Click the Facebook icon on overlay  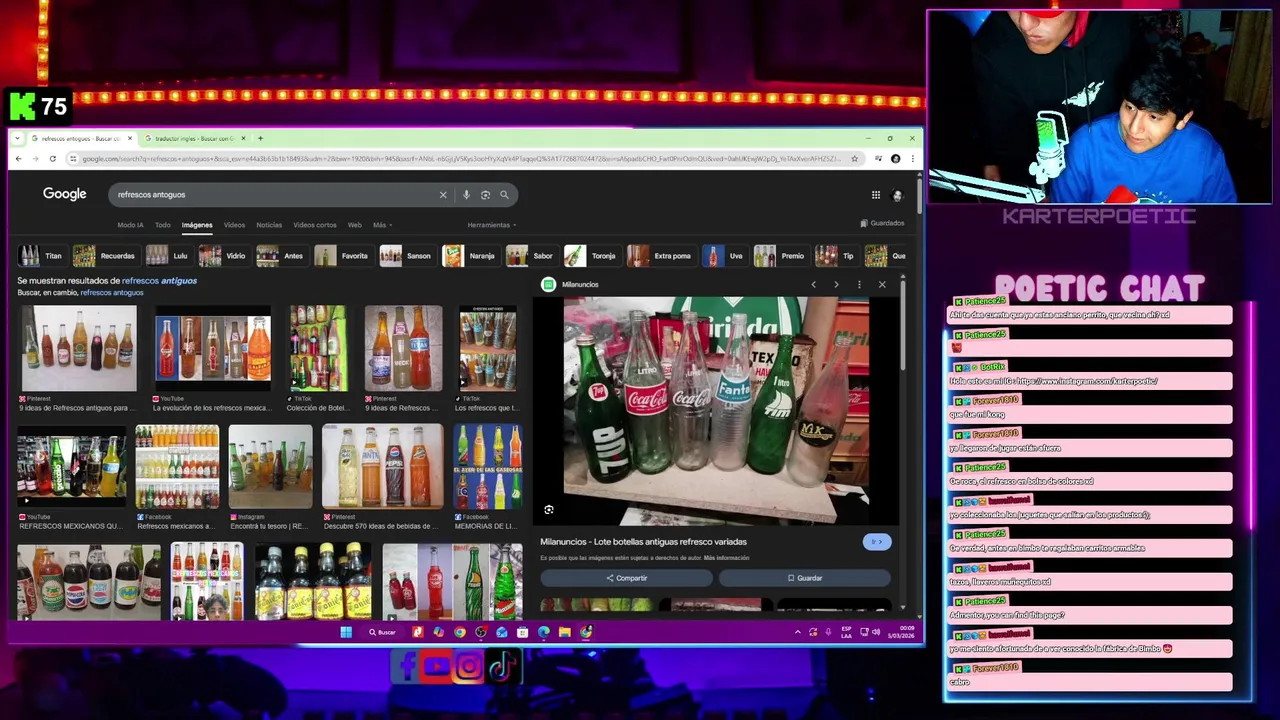point(406,666)
